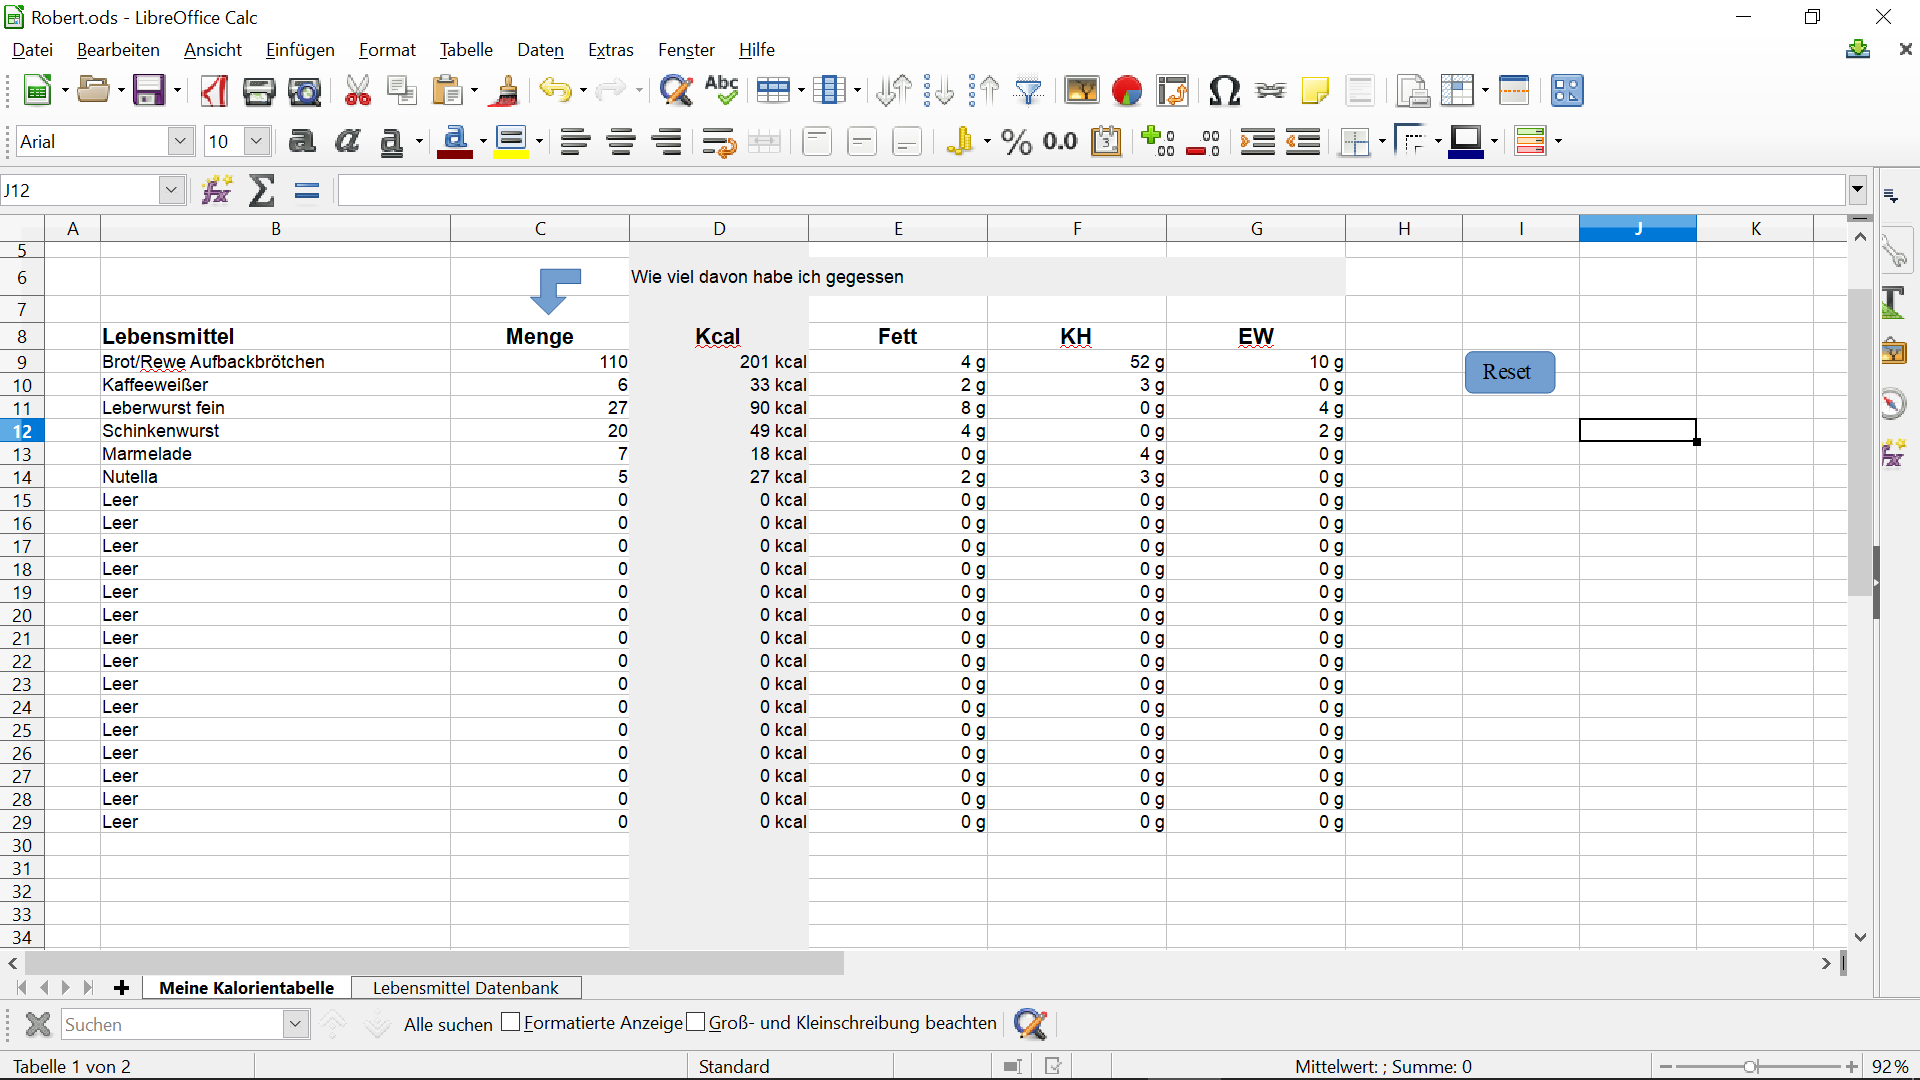Click the Print icon
Viewport: 1920px width, 1080px height.
[x=259, y=91]
